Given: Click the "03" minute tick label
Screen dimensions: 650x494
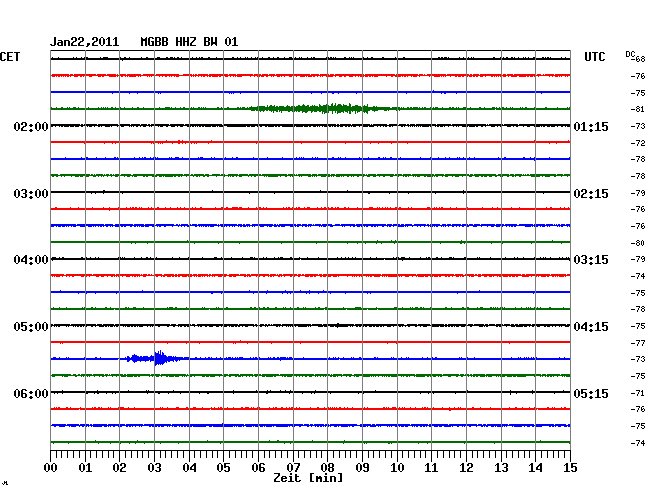Looking at the screenshot, I should coord(154,468).
